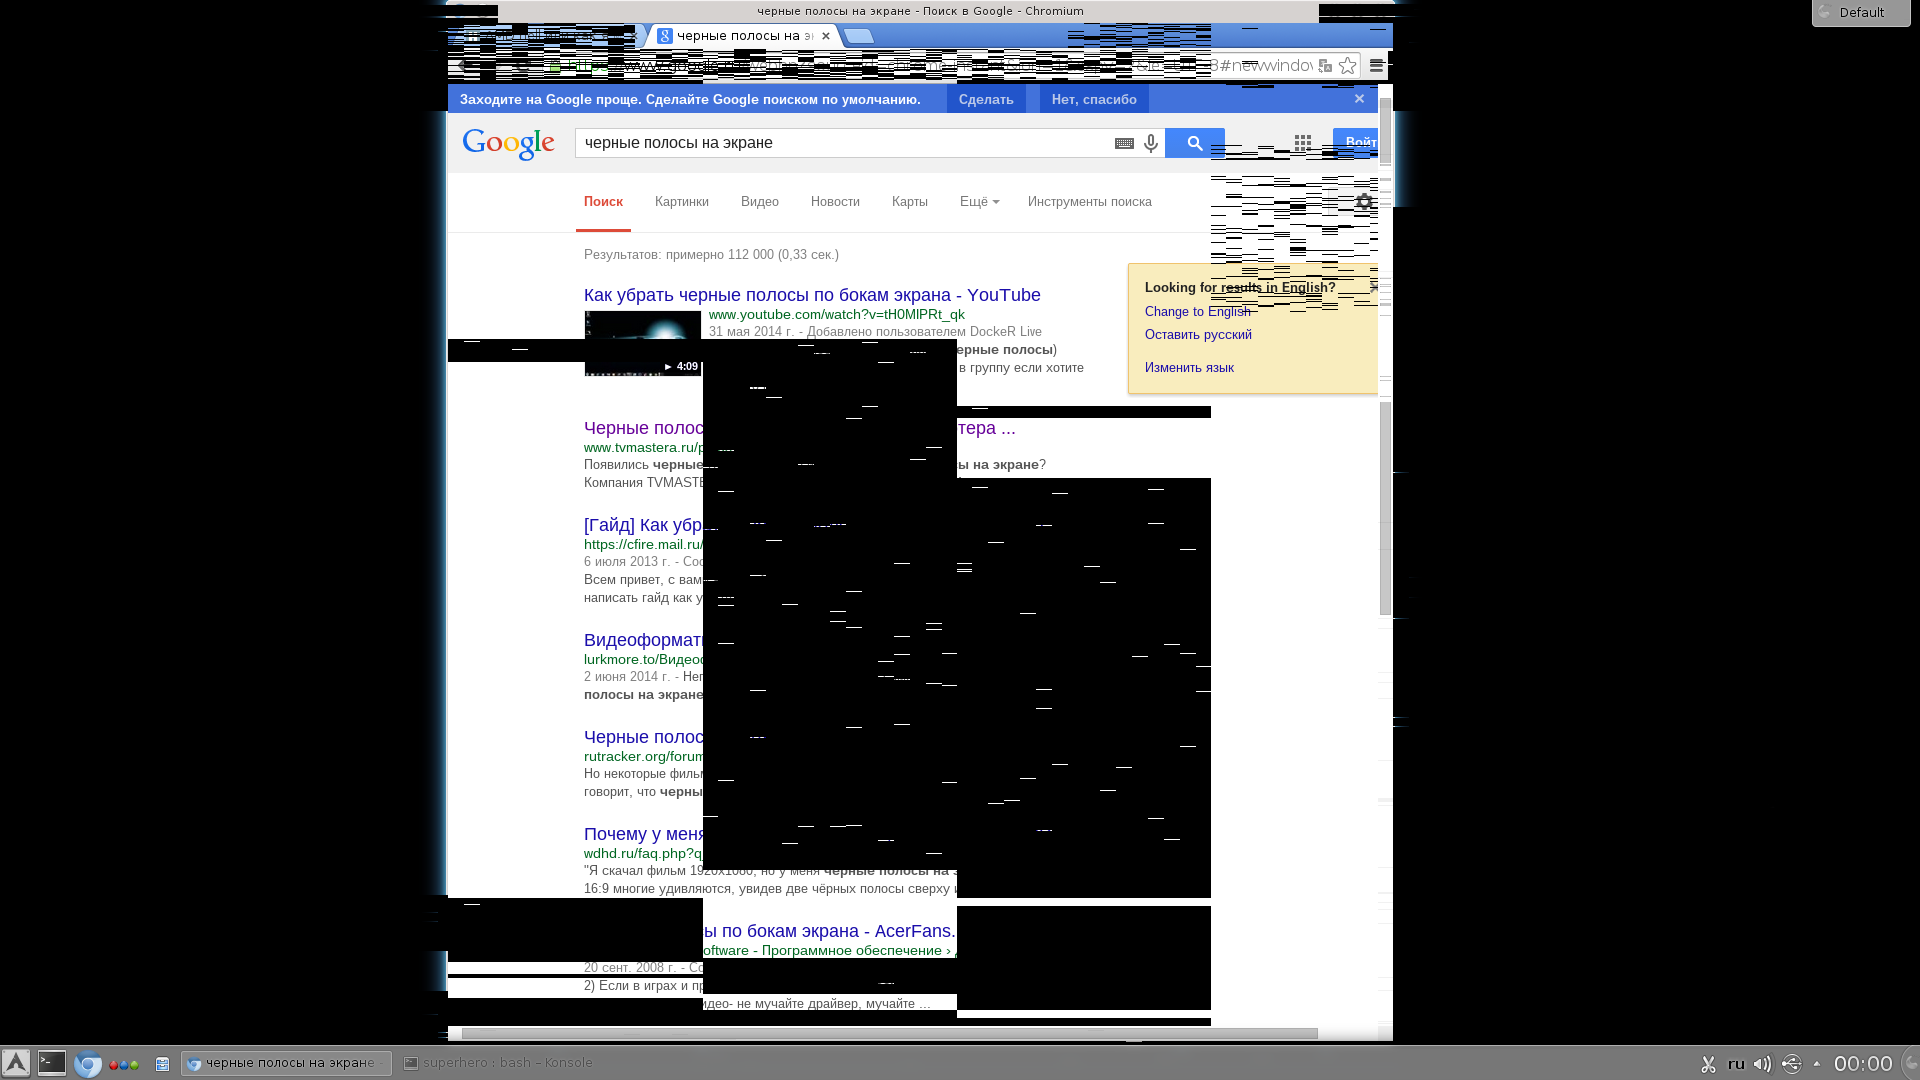
Task: Click the 00:00 clock in the panel
Action: click(x=1863, y=1064)
